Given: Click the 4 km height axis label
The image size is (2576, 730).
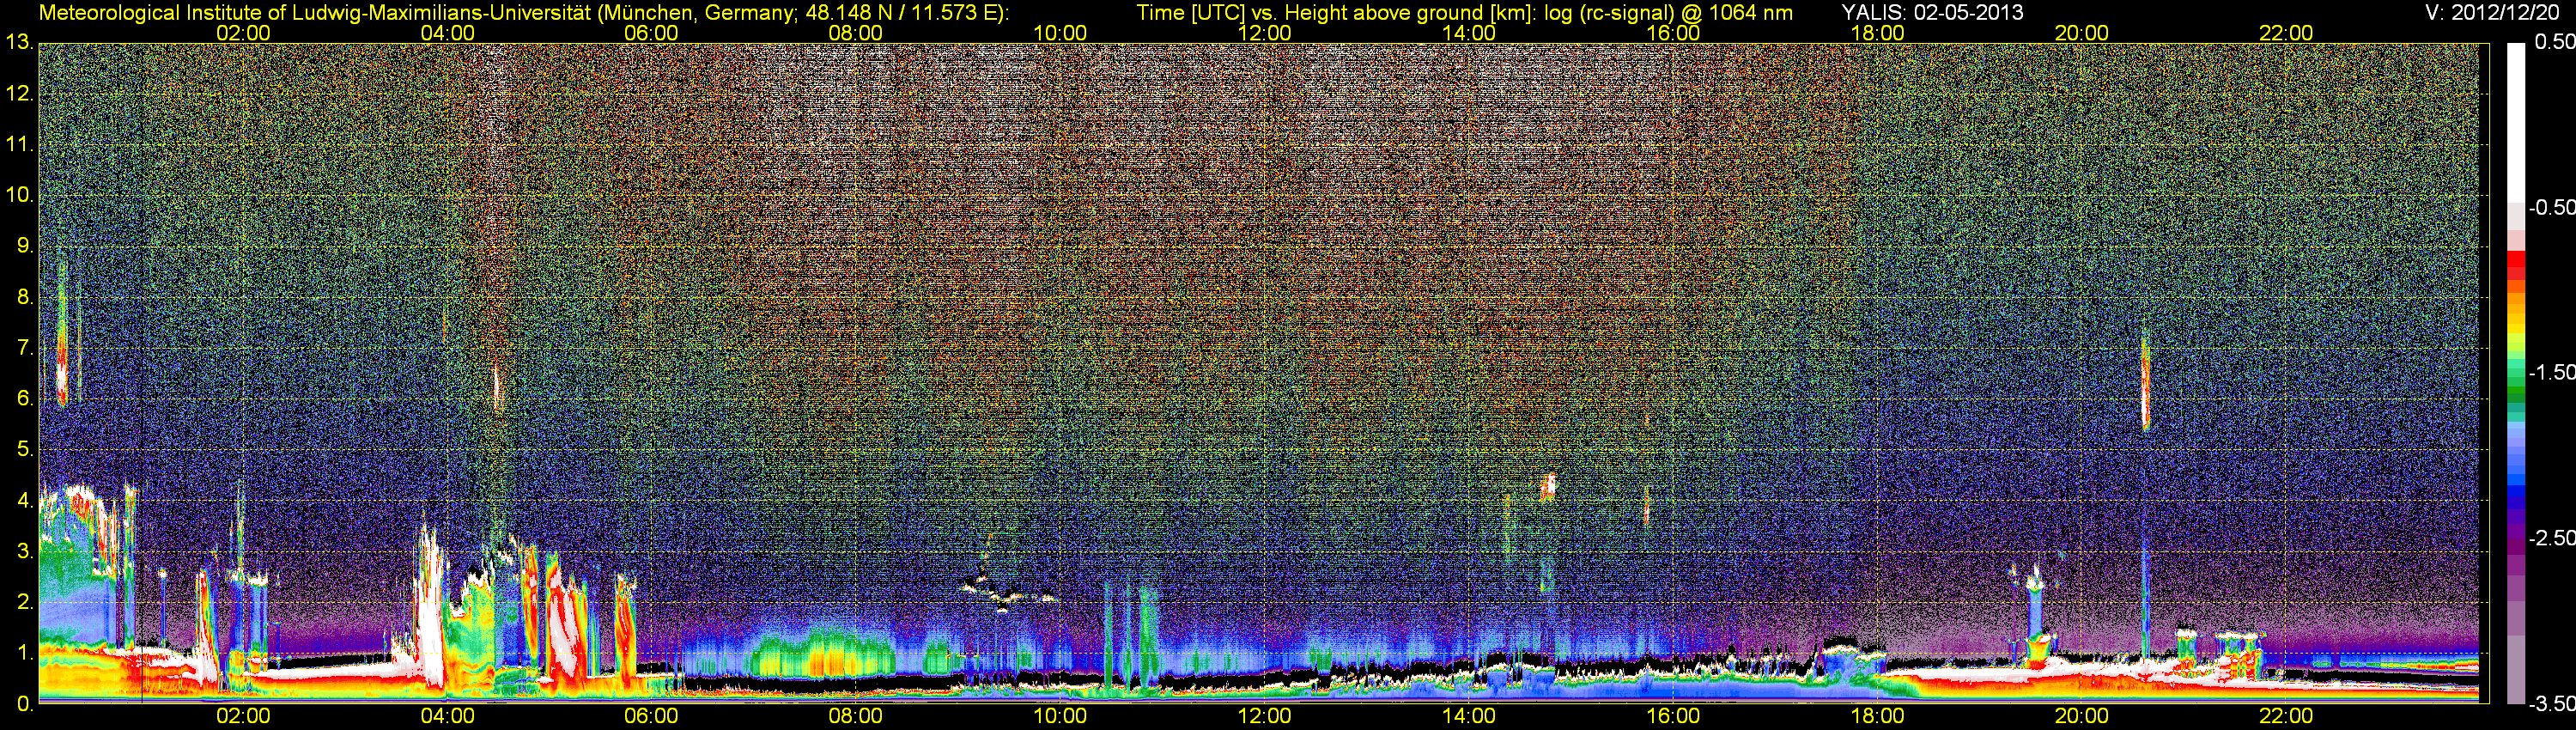Looking at the screenshot, I should pos(23,500).
